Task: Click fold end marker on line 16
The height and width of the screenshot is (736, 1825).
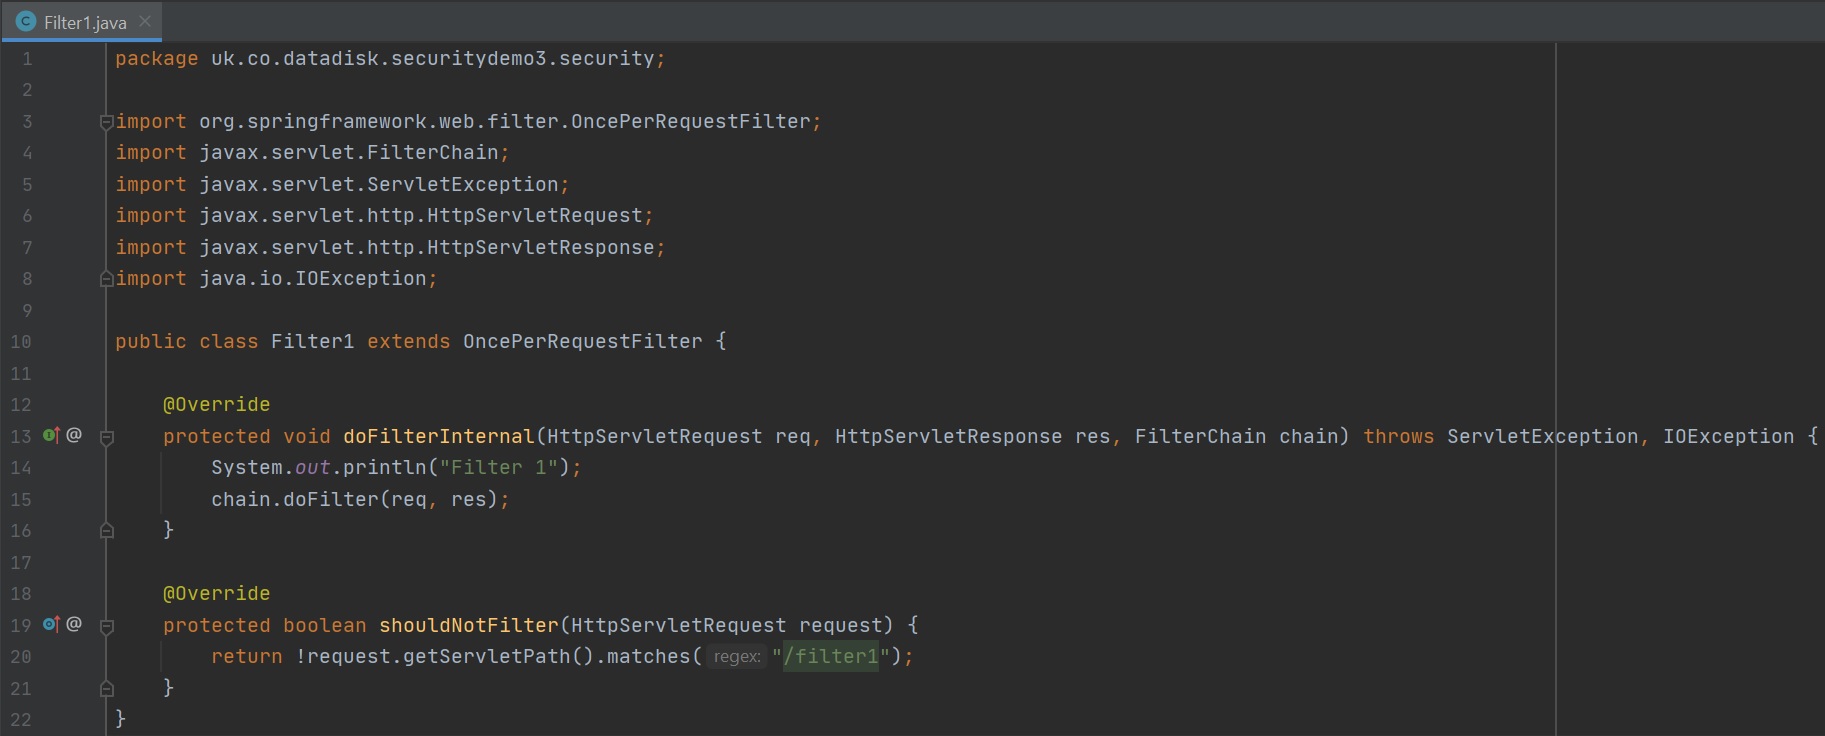Action: [106, 531]
